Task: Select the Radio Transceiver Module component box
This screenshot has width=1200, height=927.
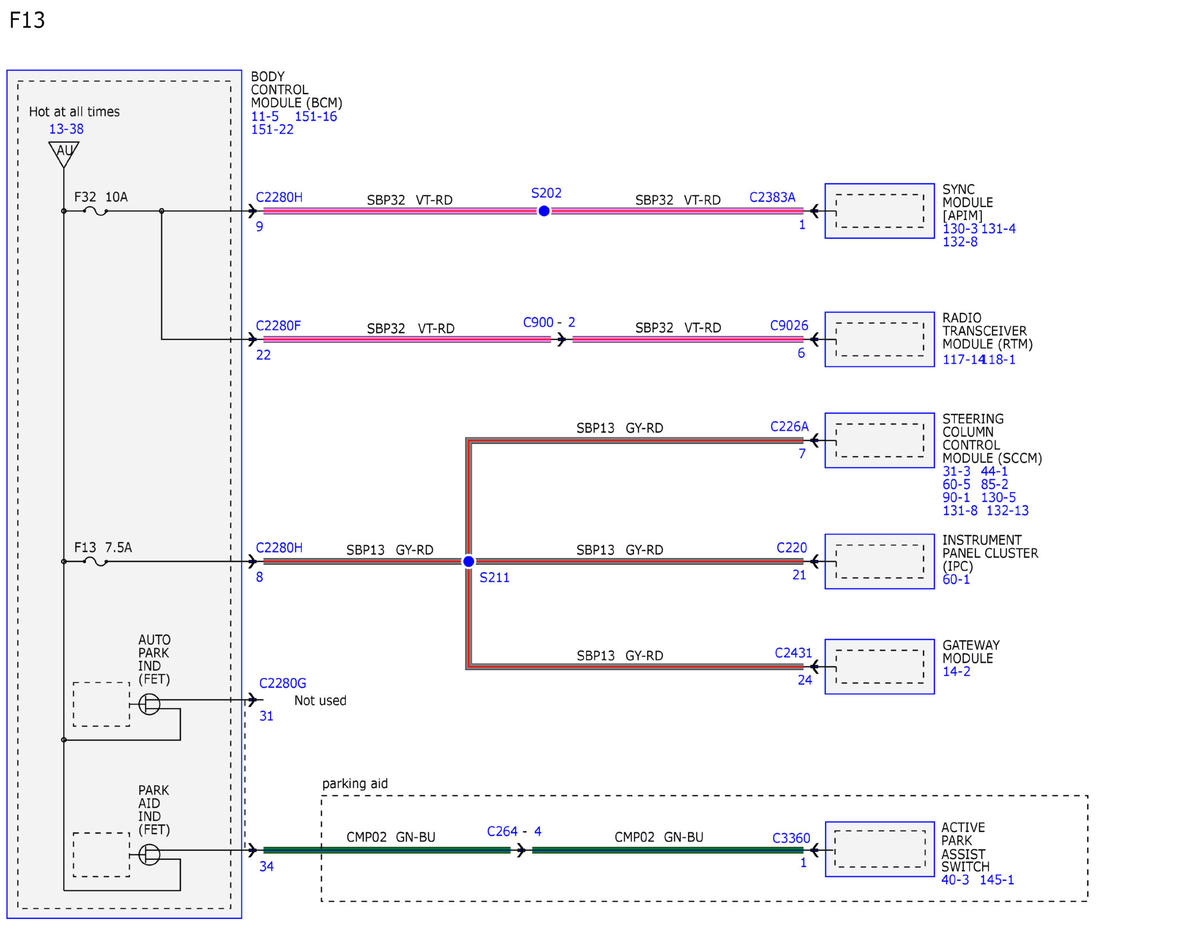Action: [x=879, y=339]
